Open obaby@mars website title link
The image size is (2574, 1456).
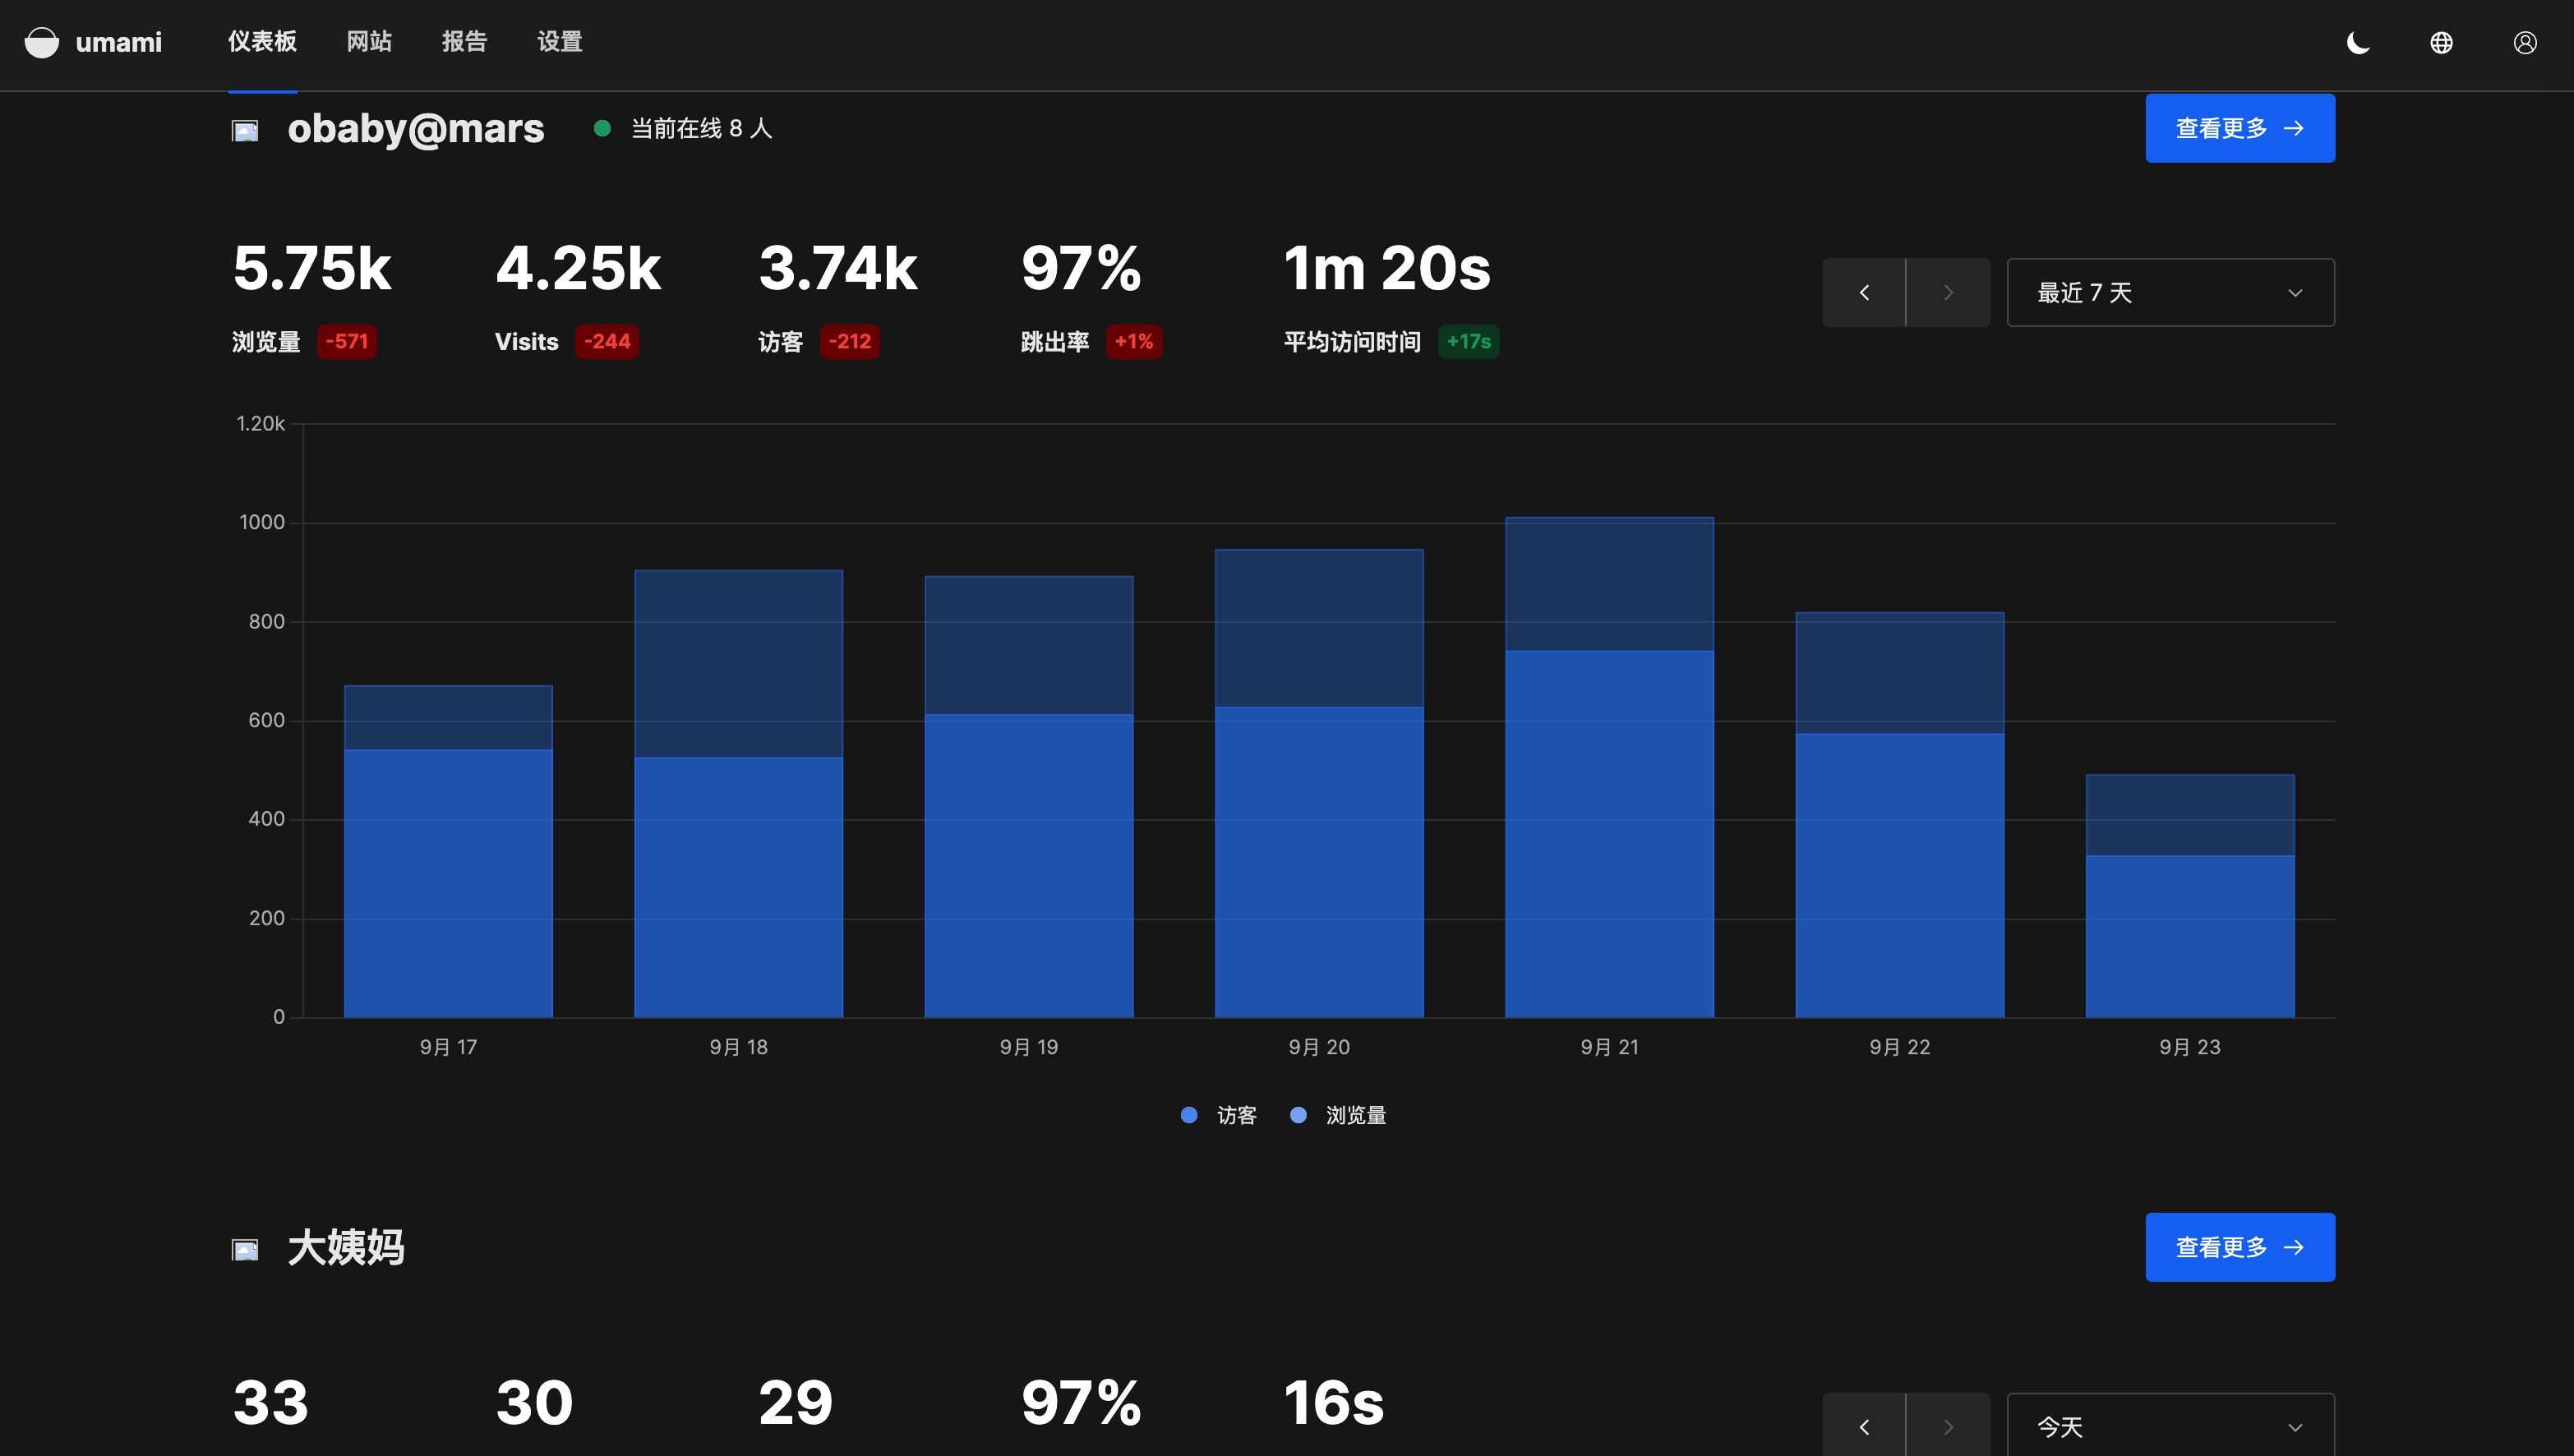tap(416, 128)
